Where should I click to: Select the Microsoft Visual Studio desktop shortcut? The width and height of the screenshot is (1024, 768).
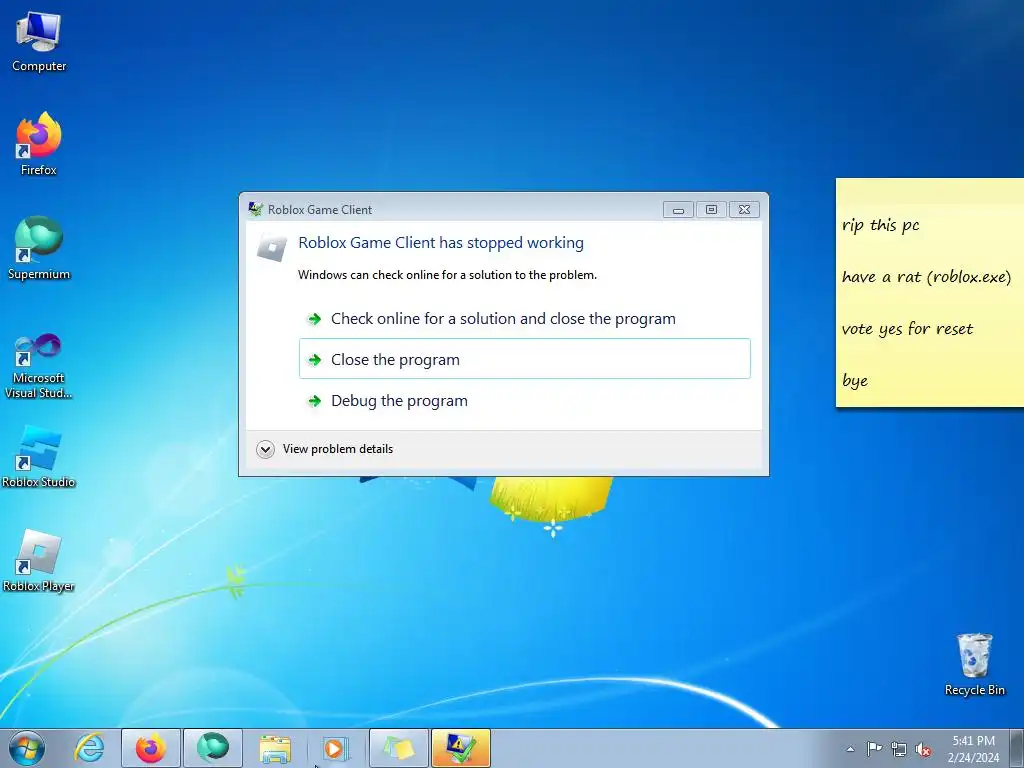tap(39, 366)
